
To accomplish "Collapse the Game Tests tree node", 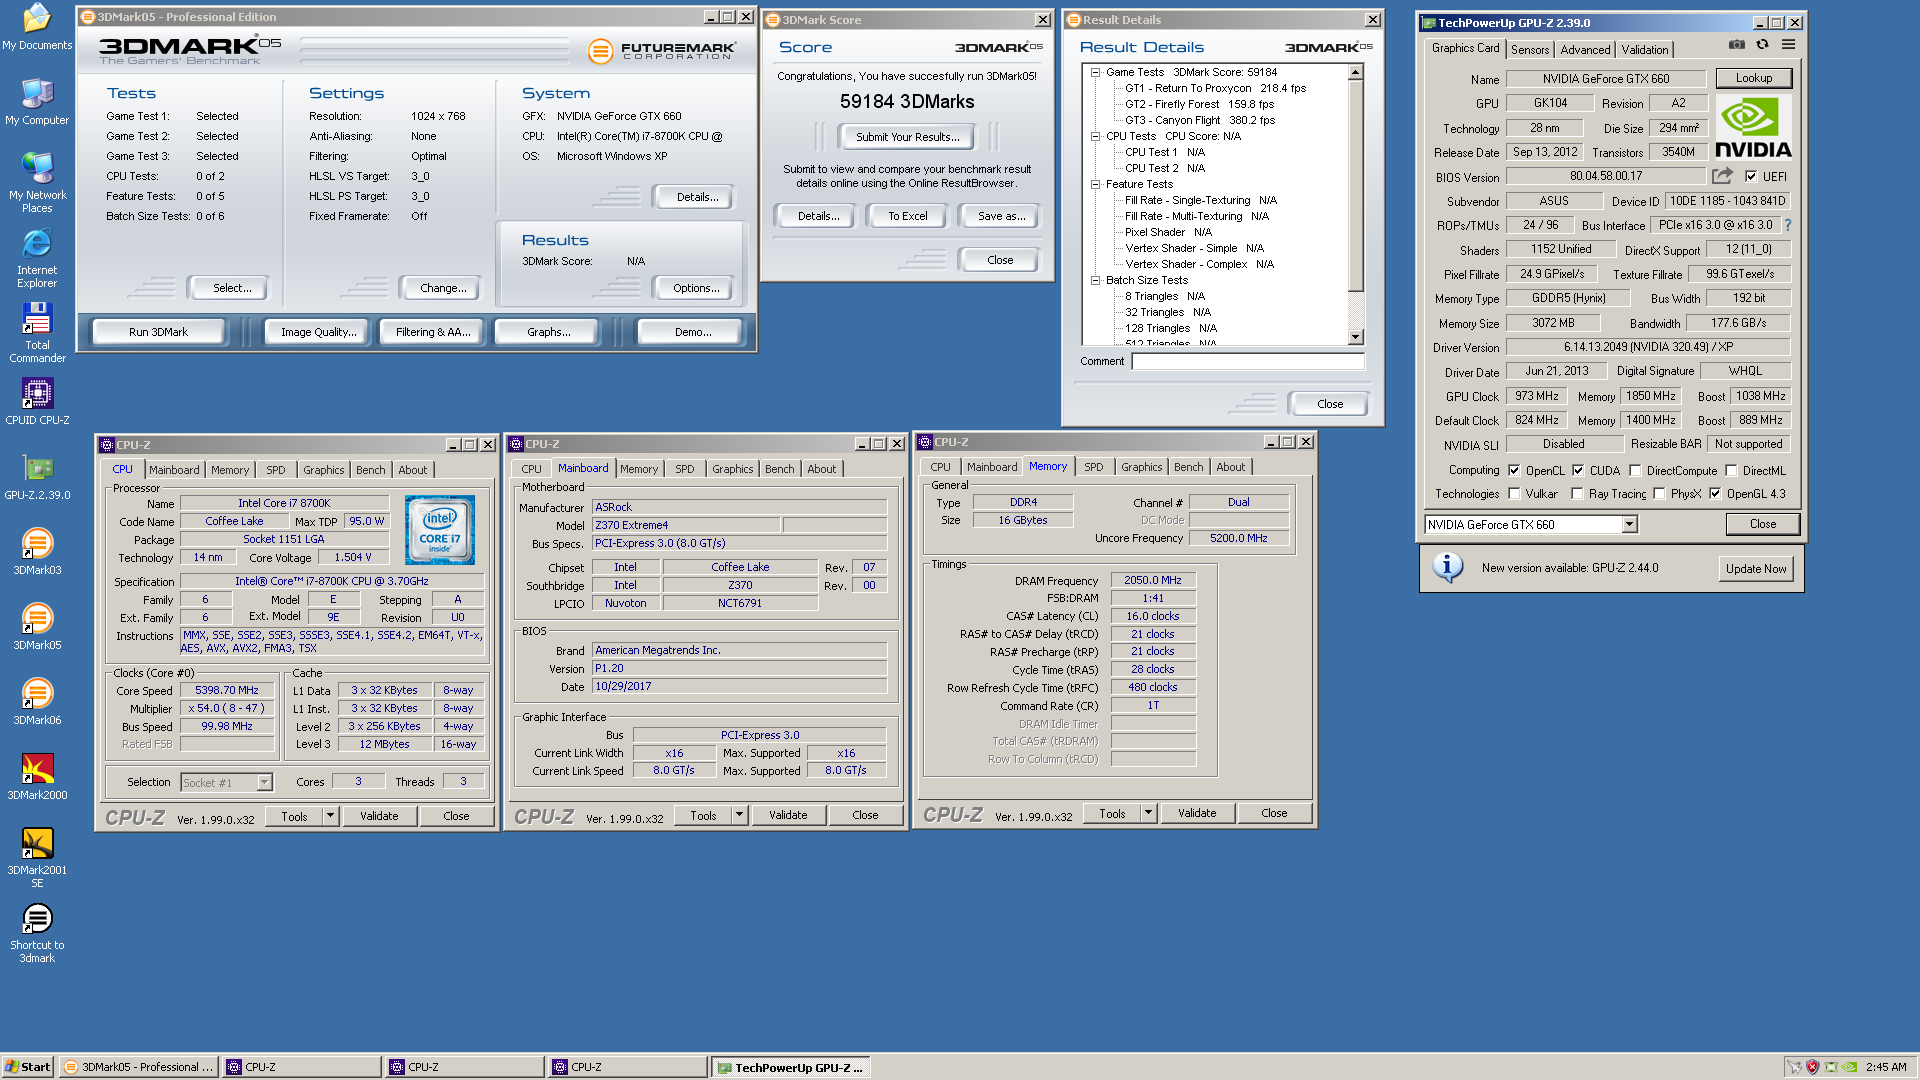I will click(1095, 72).
